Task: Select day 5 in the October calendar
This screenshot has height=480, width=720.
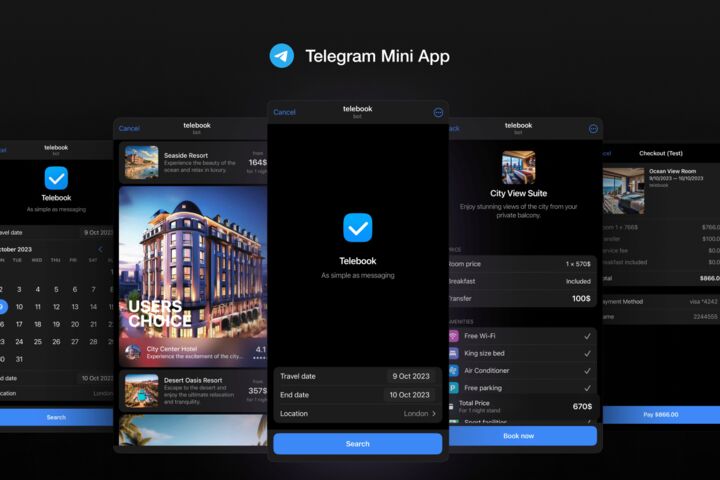Action: (x=56, y=289)
